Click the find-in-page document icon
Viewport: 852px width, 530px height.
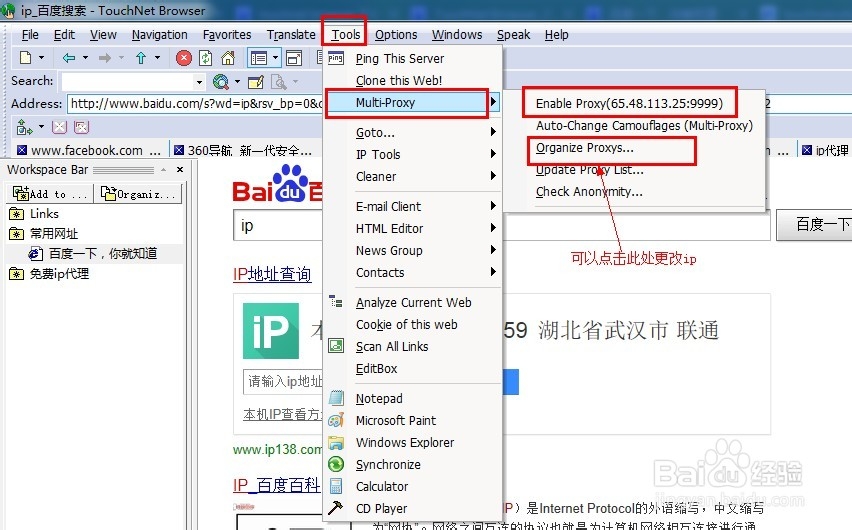[278, 82]
